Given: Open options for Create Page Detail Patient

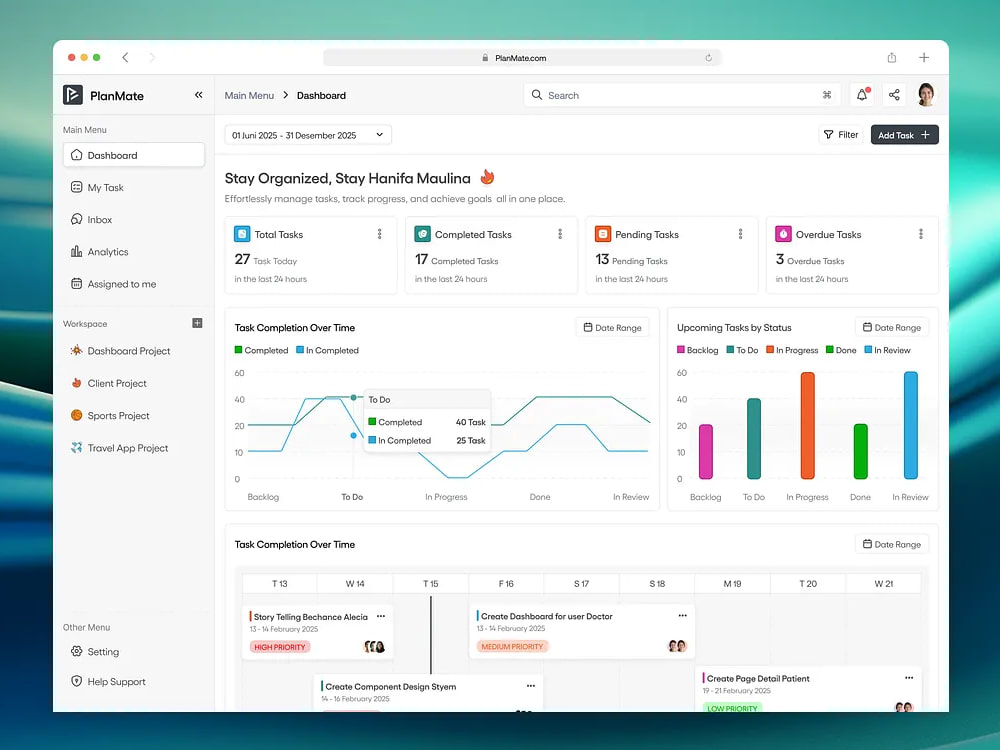Looking at the screenshot, I should tap(909, 678).
